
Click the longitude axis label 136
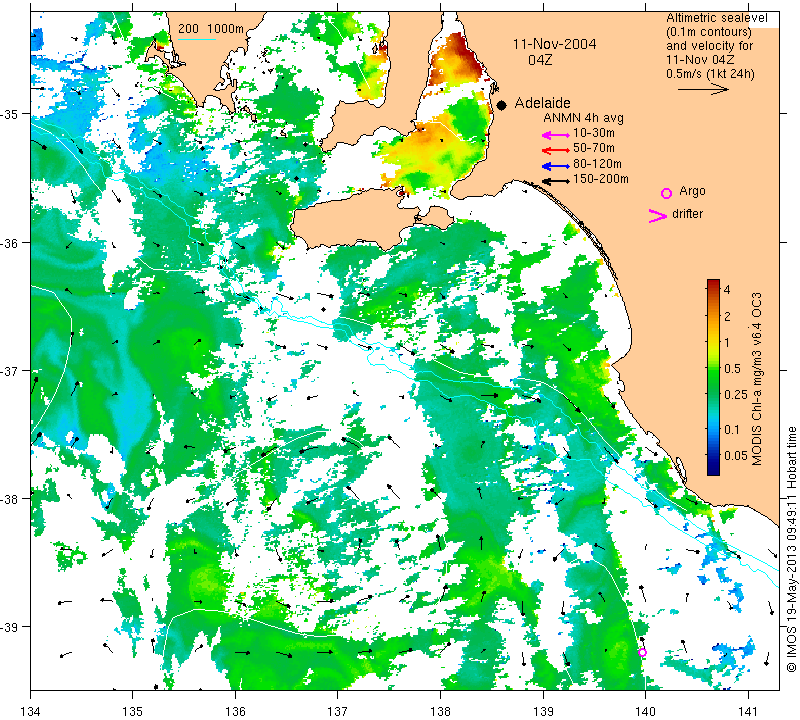pos(235,710)
